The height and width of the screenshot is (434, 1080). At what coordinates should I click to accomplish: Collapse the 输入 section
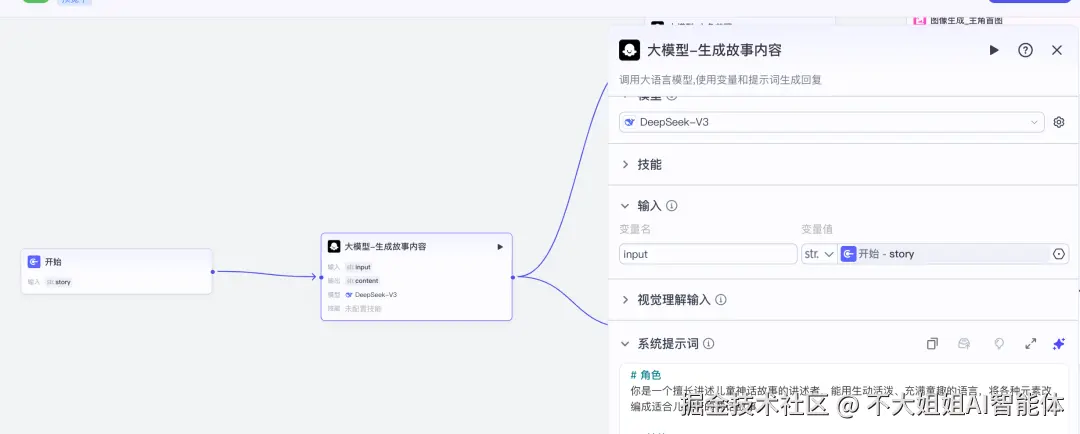tap(625, 205)
